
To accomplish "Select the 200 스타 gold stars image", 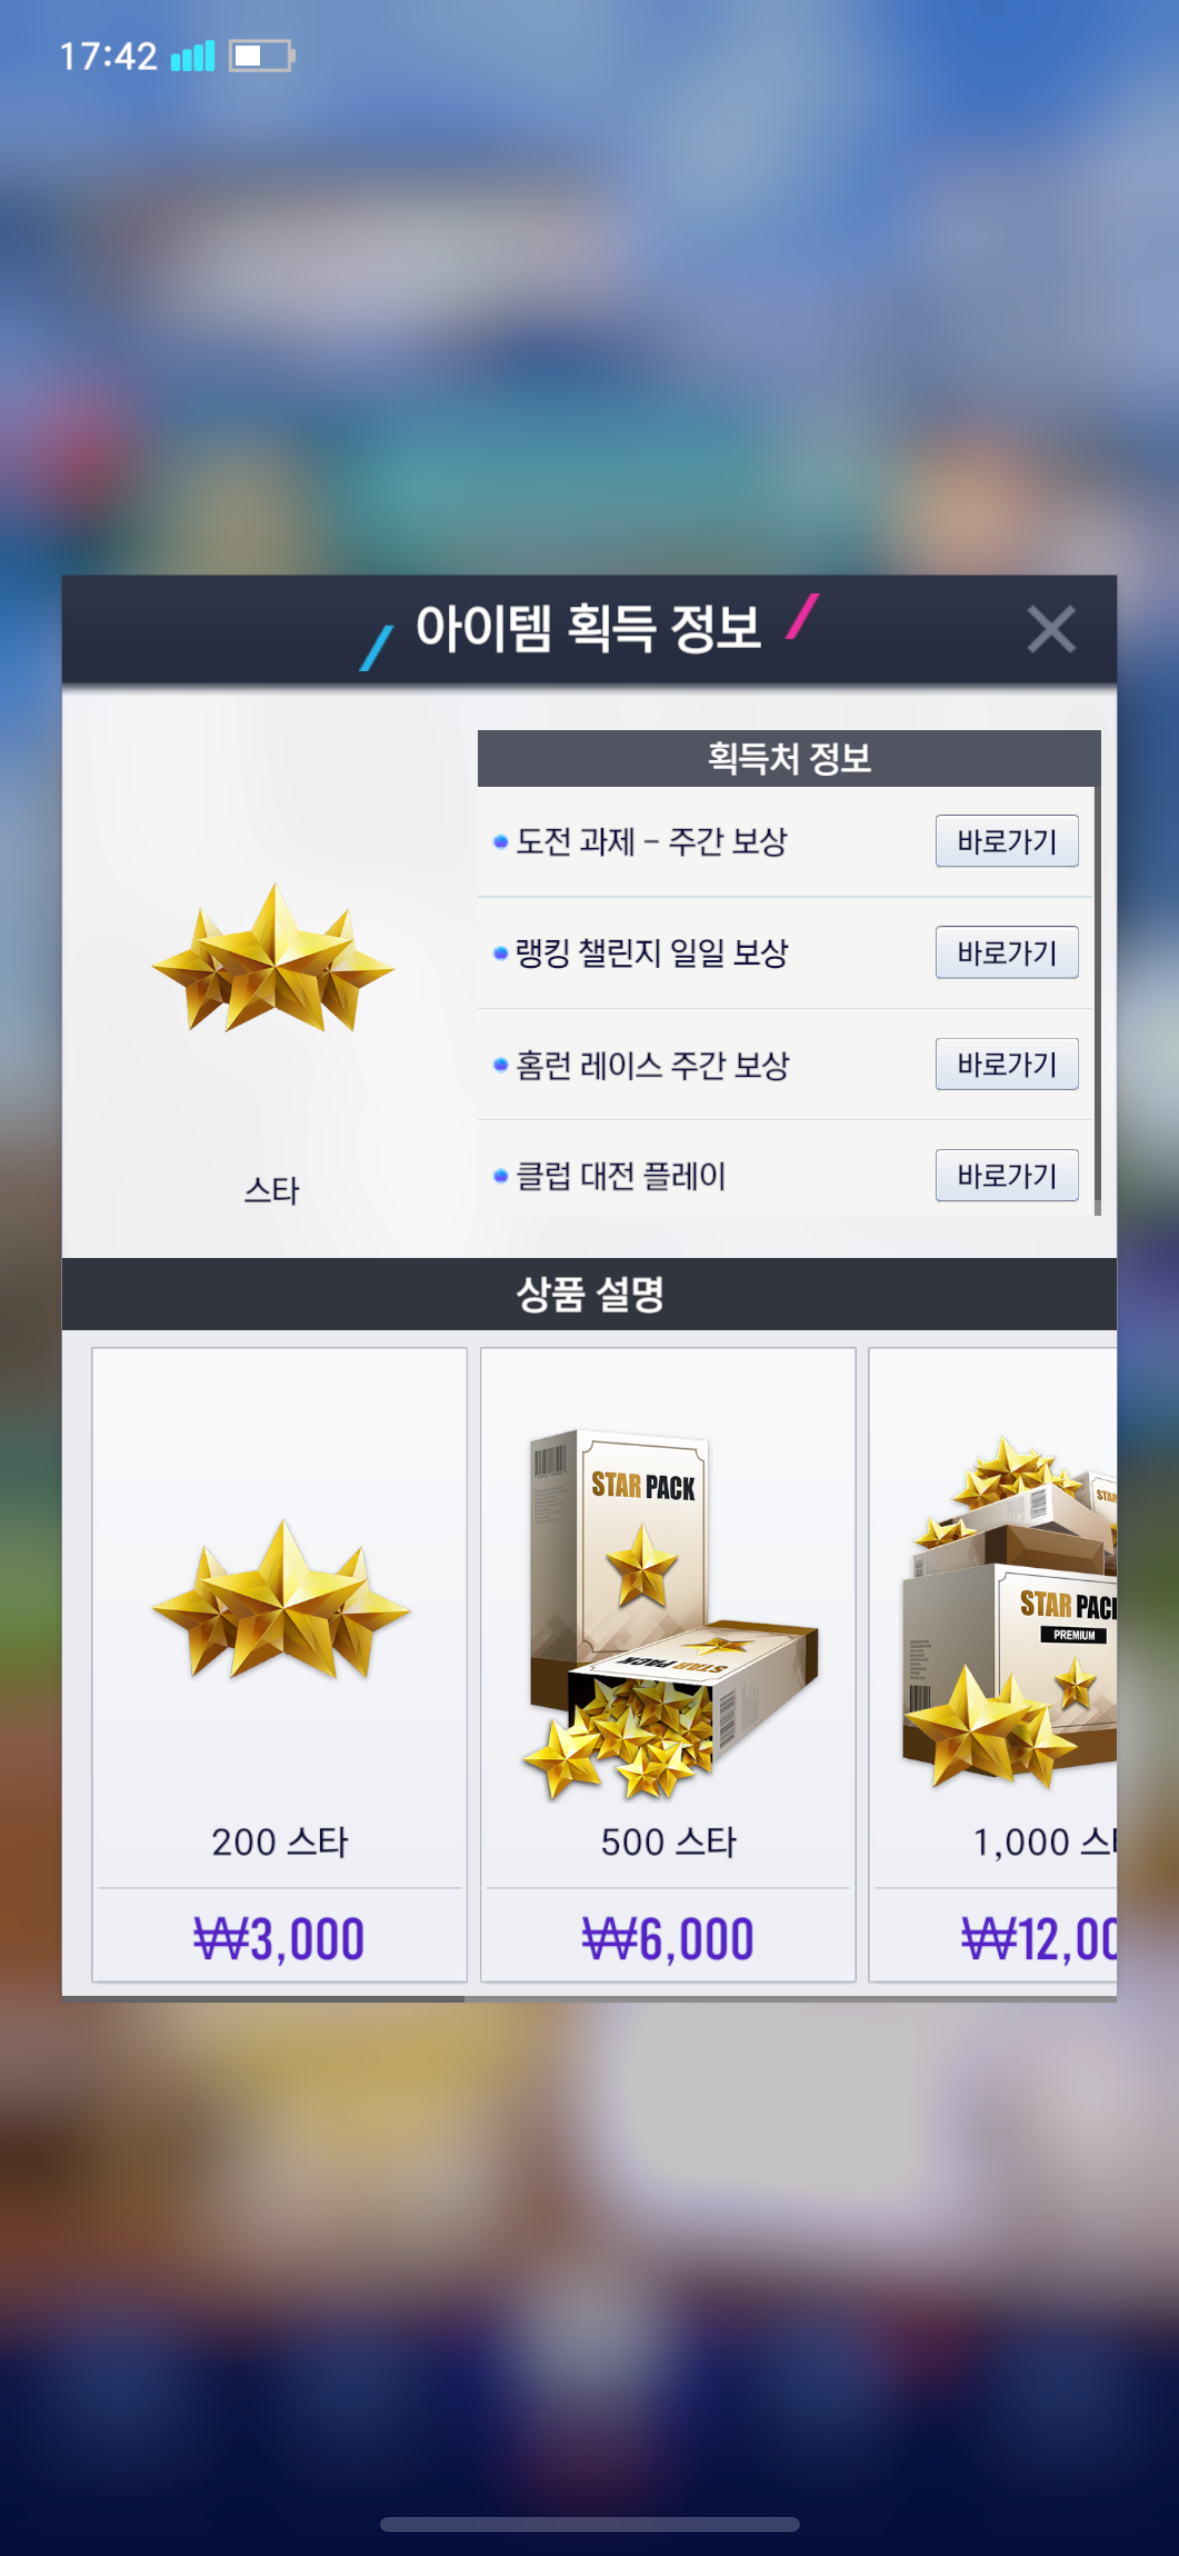I will tap(281, 1600).
